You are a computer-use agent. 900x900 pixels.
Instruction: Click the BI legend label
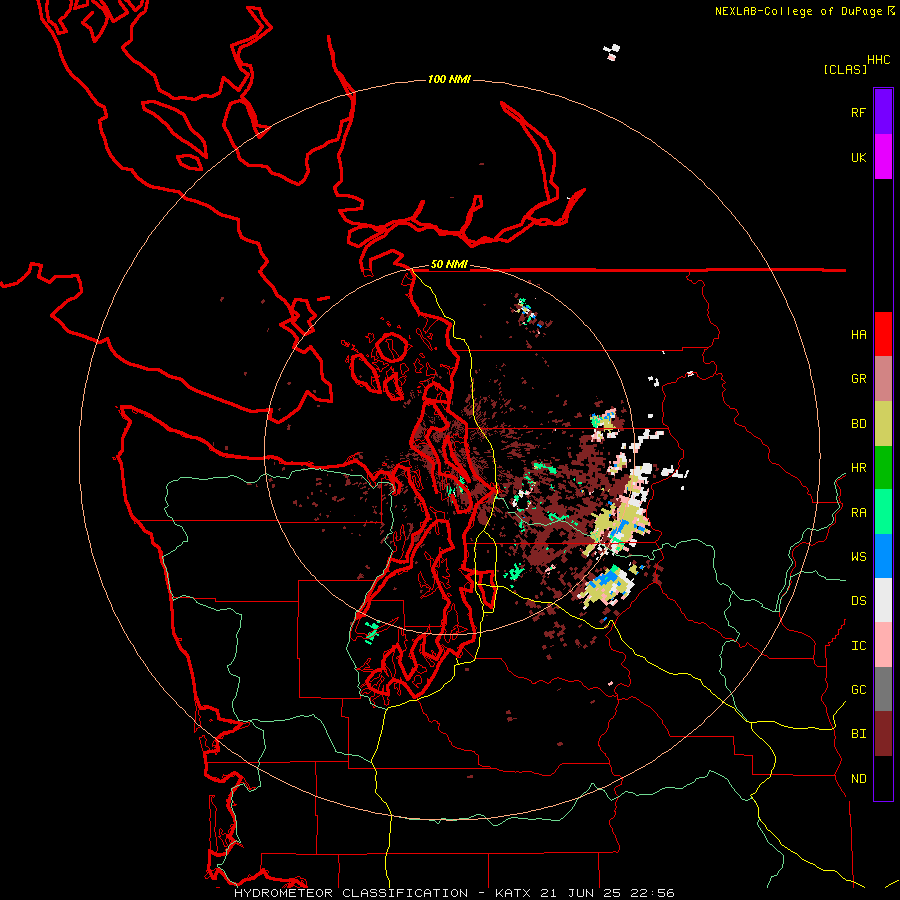point(858,734)
